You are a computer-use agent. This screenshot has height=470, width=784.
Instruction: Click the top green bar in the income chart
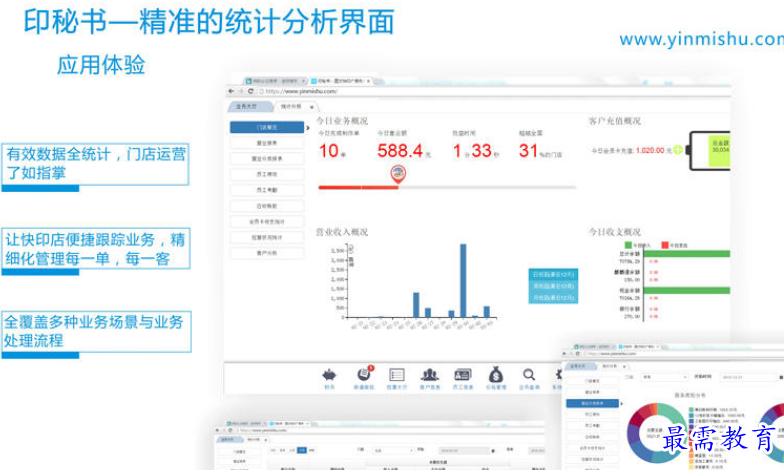click(x=687, y=254)
